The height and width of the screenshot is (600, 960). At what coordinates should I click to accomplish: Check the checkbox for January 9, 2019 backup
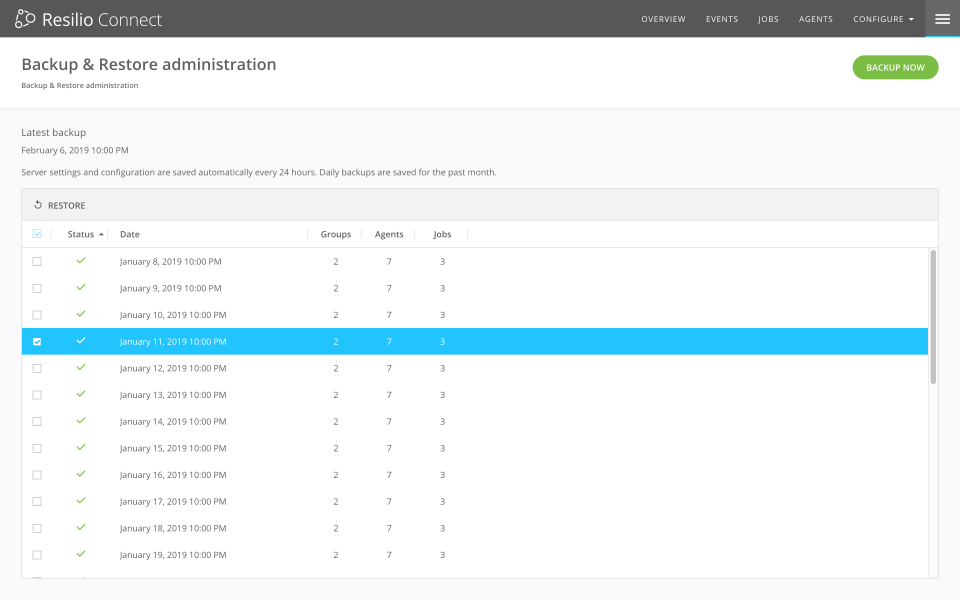coord(37,288)
